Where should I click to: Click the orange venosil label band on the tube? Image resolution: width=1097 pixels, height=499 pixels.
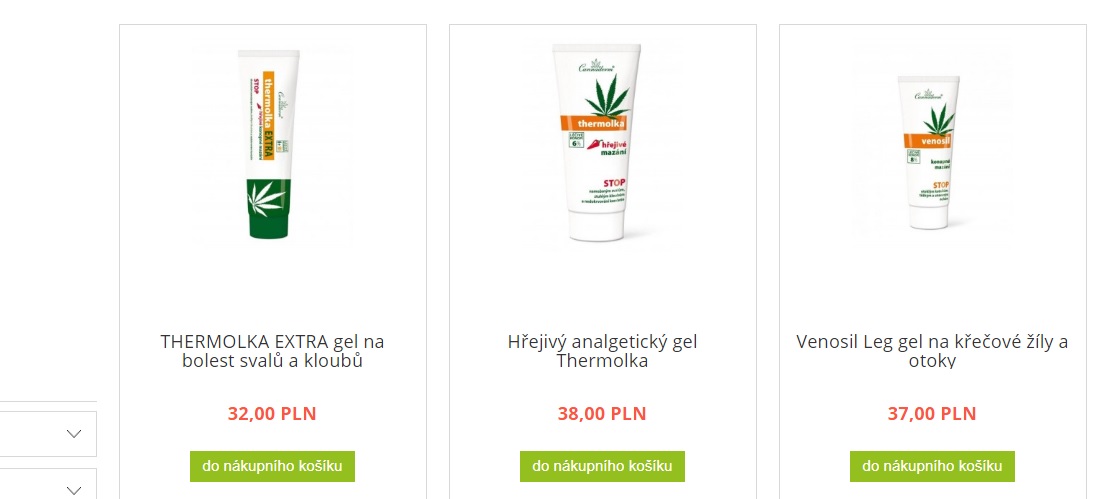click(x=930, y=139)
